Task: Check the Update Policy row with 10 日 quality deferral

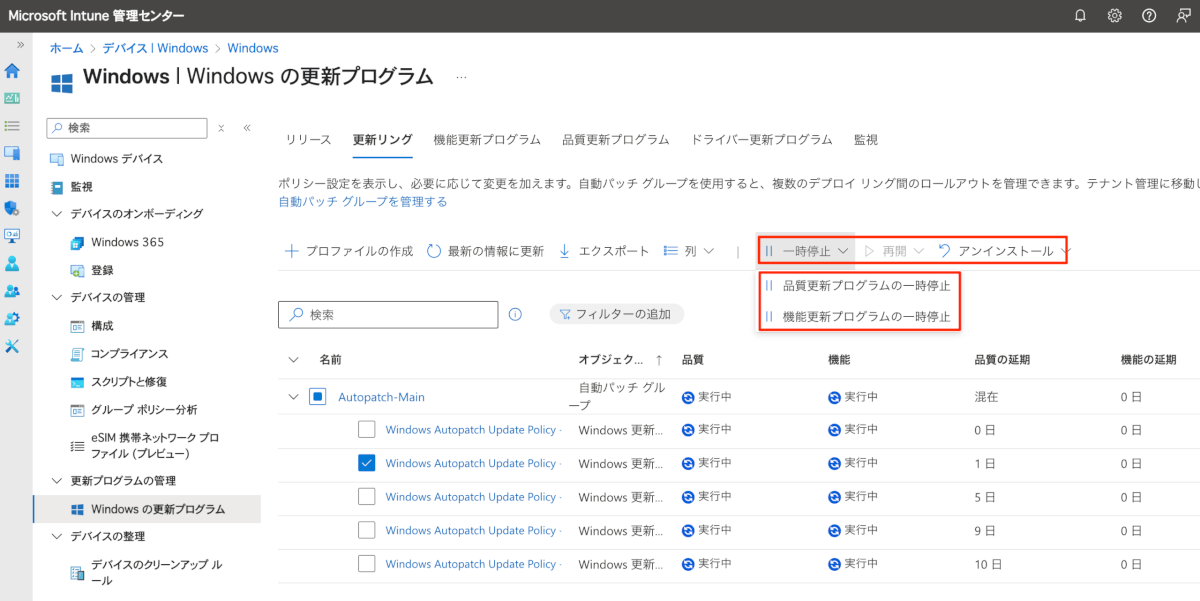Action: click(367, 563)
